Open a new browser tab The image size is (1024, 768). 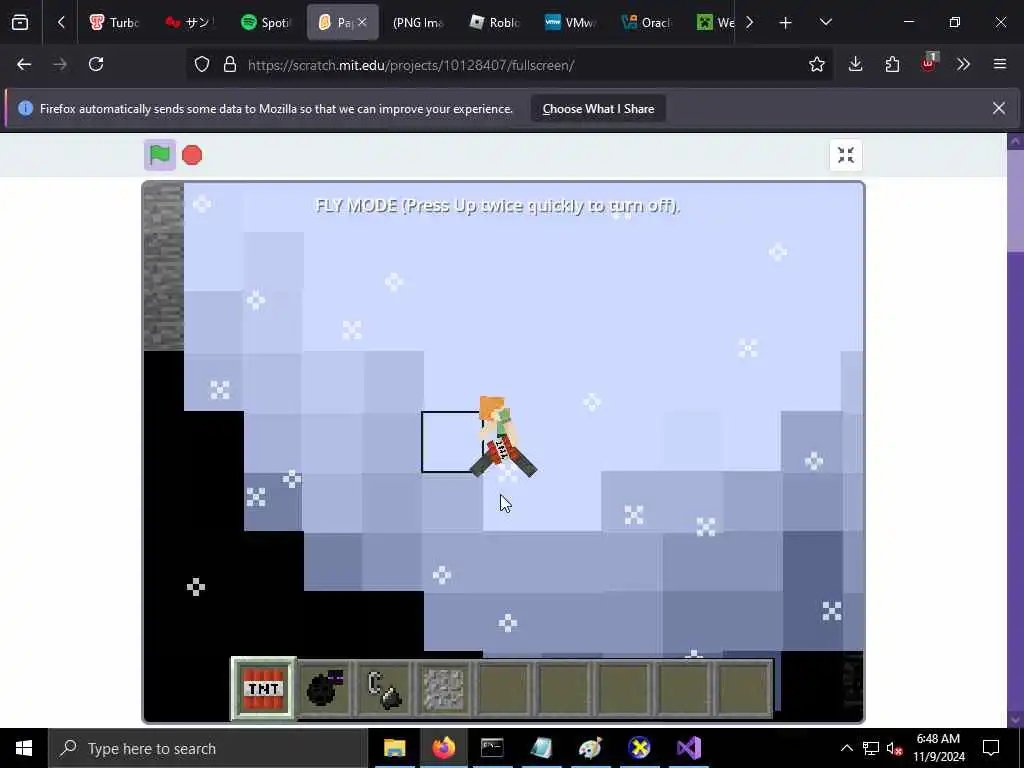pyautogui.click(x=786, y=23)
